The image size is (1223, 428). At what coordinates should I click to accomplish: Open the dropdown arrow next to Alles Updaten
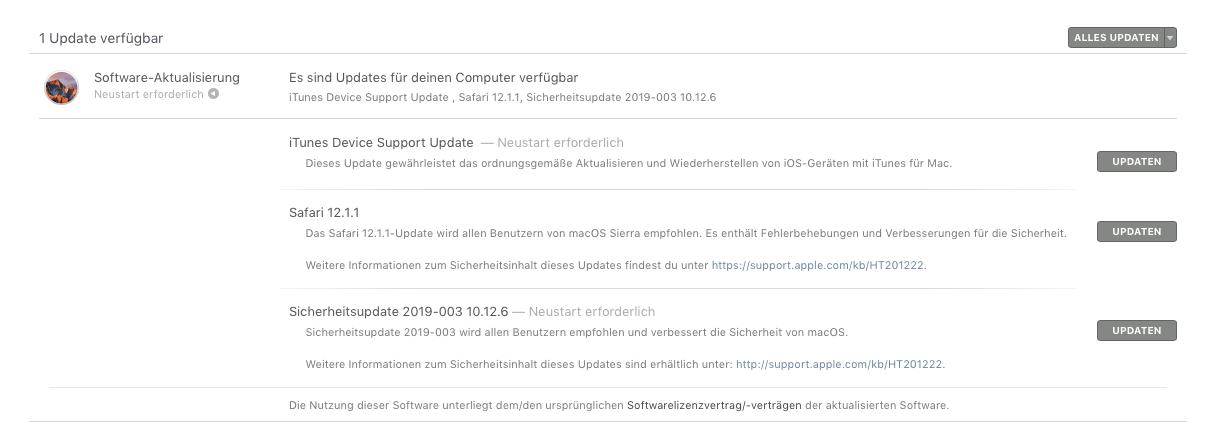[1170, 38]
